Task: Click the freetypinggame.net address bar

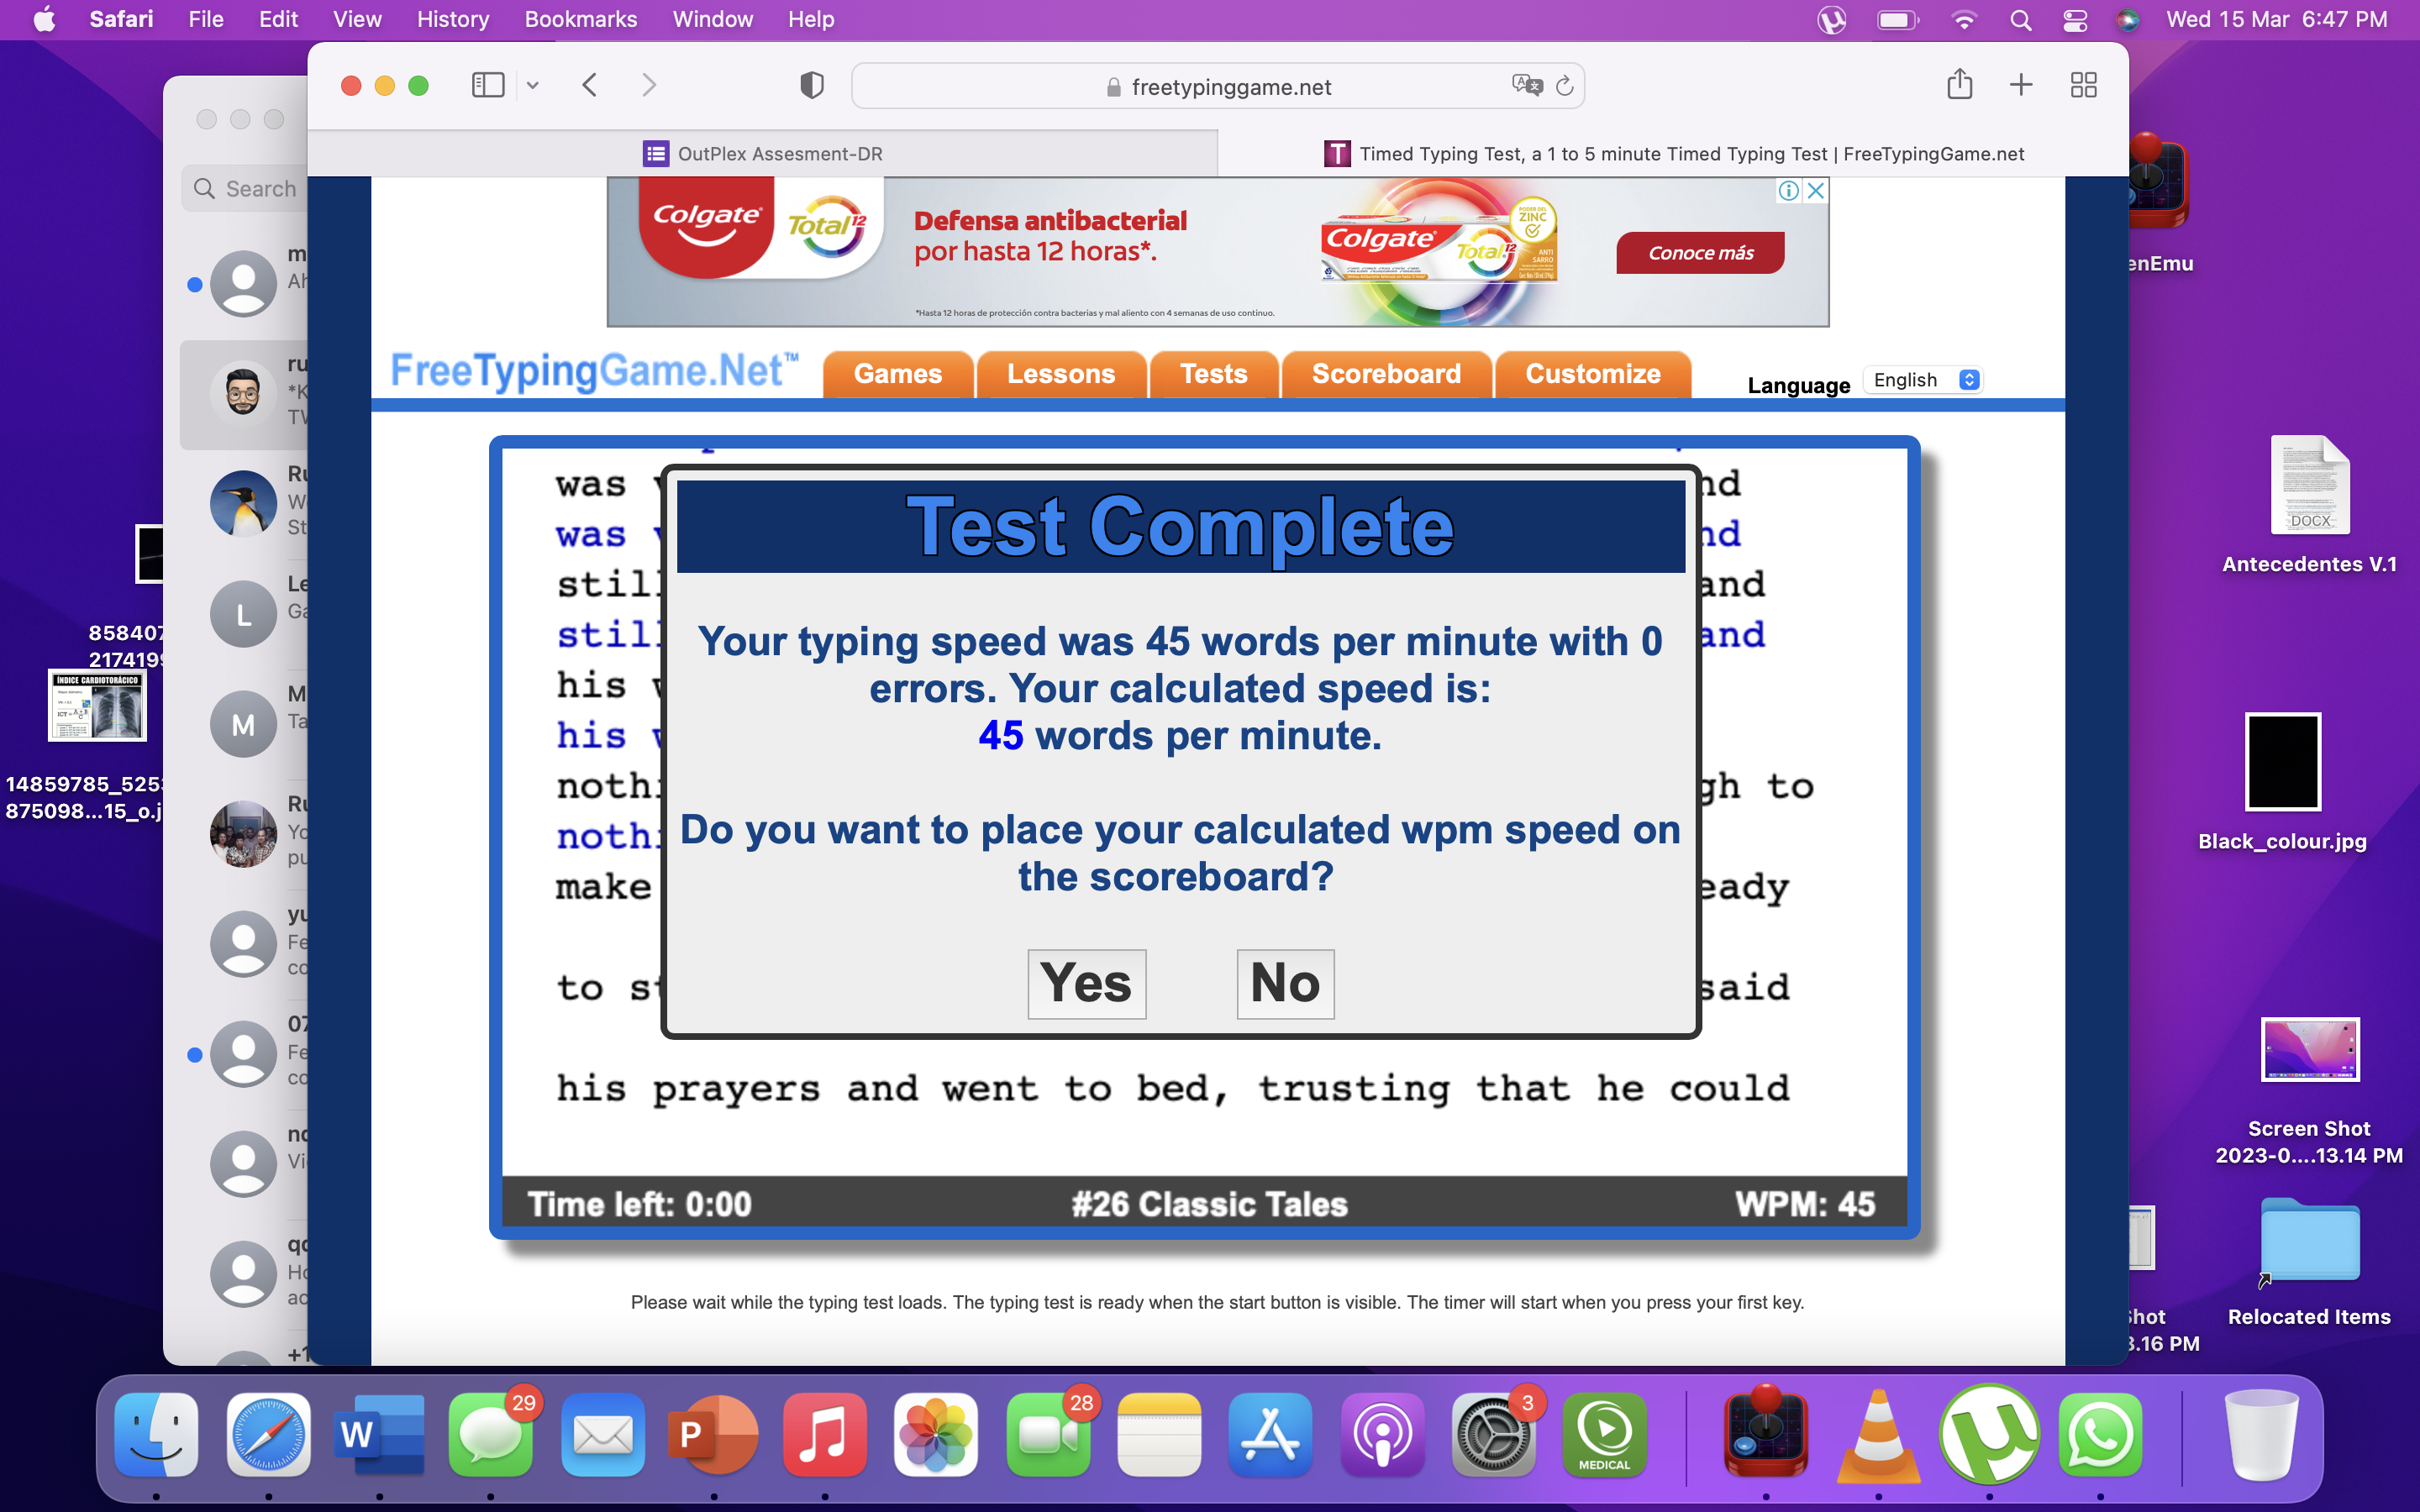Action: tap(1218, 87)
